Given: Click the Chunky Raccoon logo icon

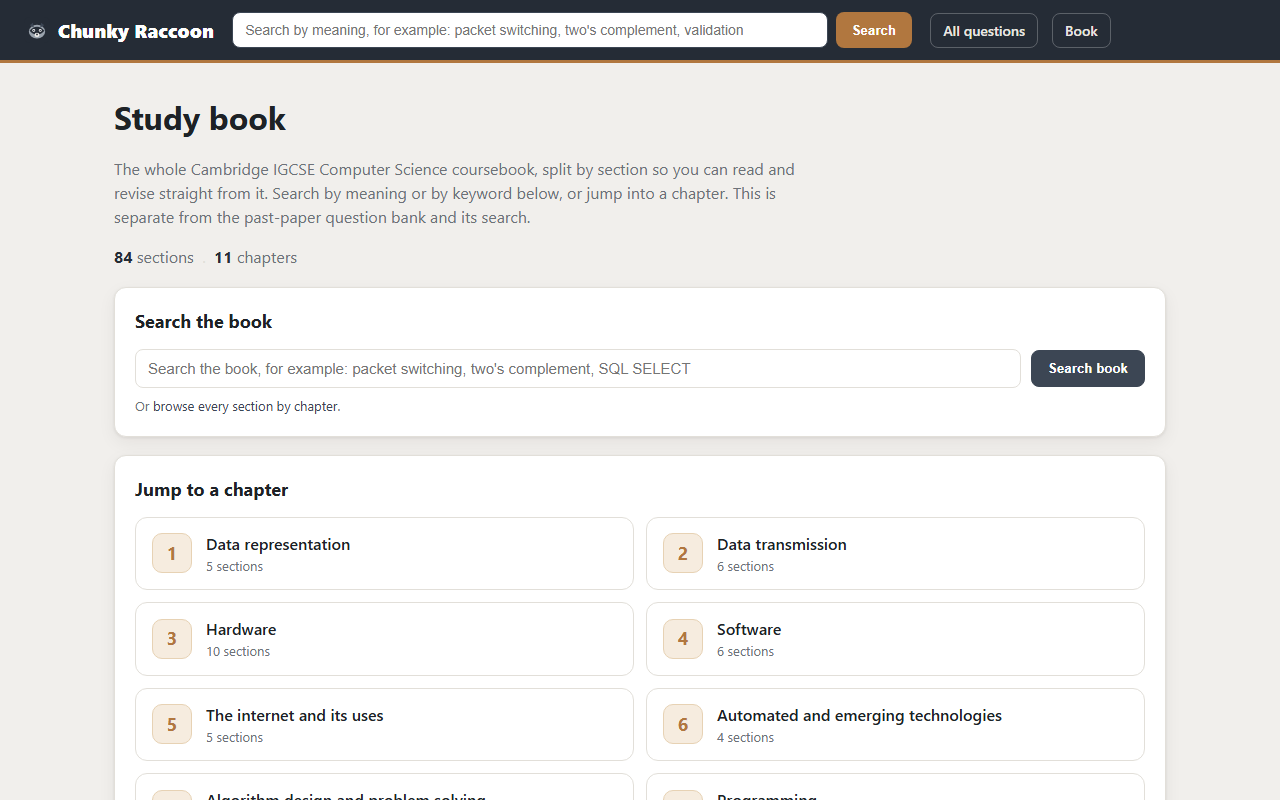Looking at the screenshot, I should click(x=37, y=31).
